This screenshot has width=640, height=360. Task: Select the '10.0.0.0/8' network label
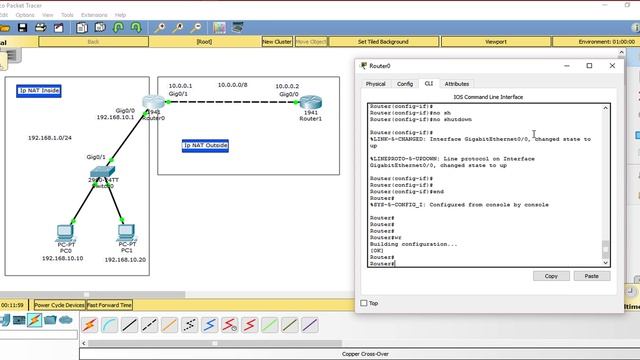point(232,85)
